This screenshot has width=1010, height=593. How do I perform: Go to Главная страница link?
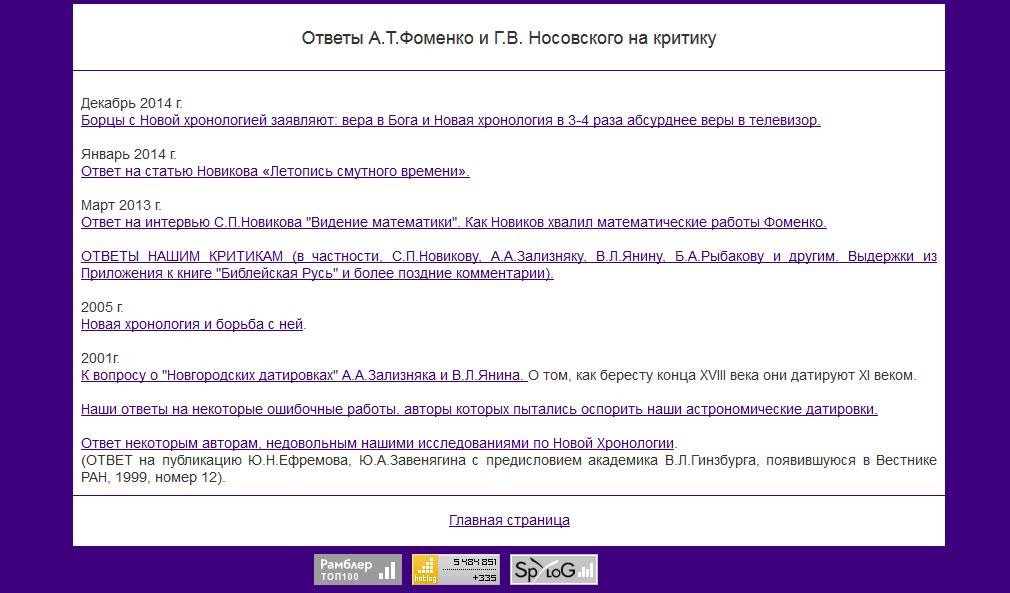[x=509, y=520]
